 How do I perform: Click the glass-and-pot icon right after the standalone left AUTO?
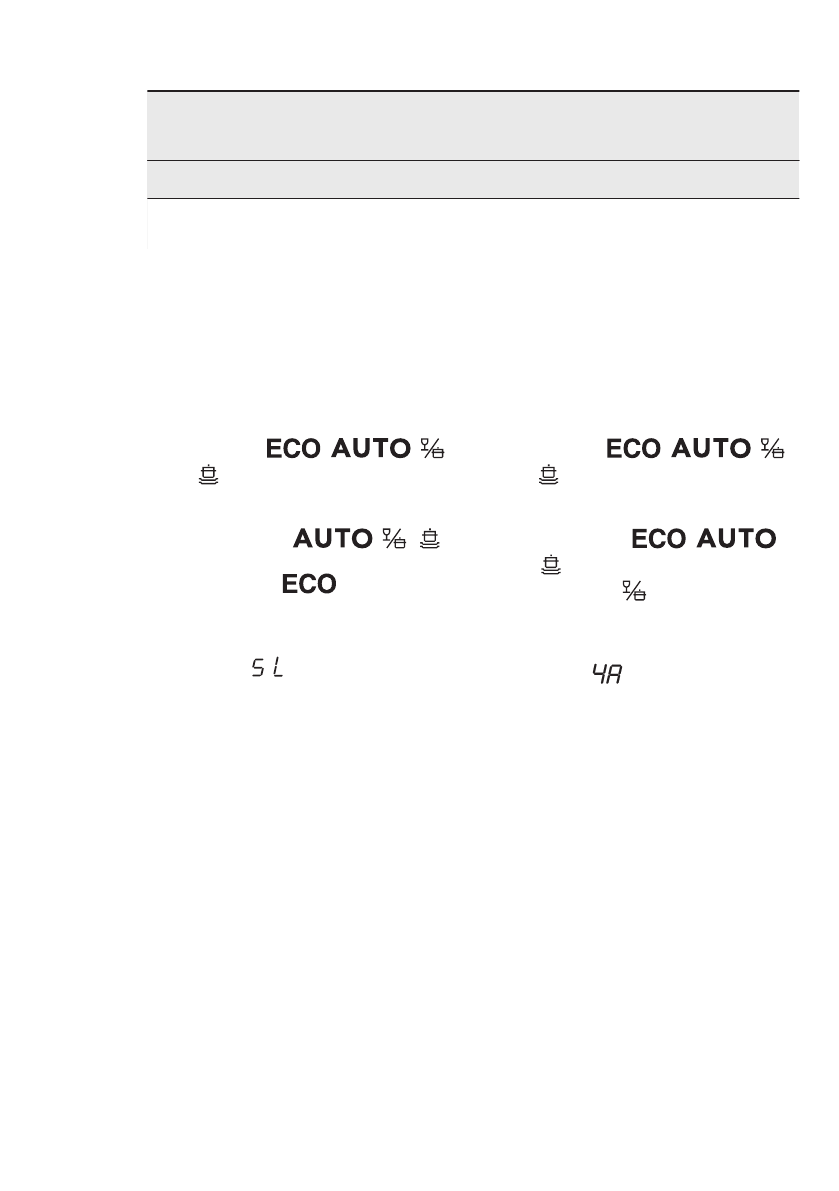[394, 539]
